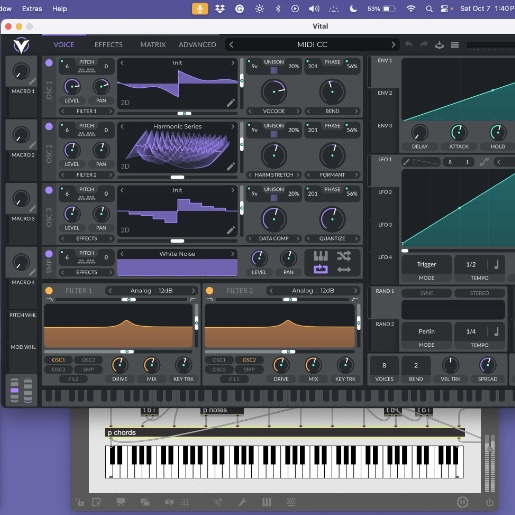Click the OSC 1 wavetable frame position slider

click(184, 114)
